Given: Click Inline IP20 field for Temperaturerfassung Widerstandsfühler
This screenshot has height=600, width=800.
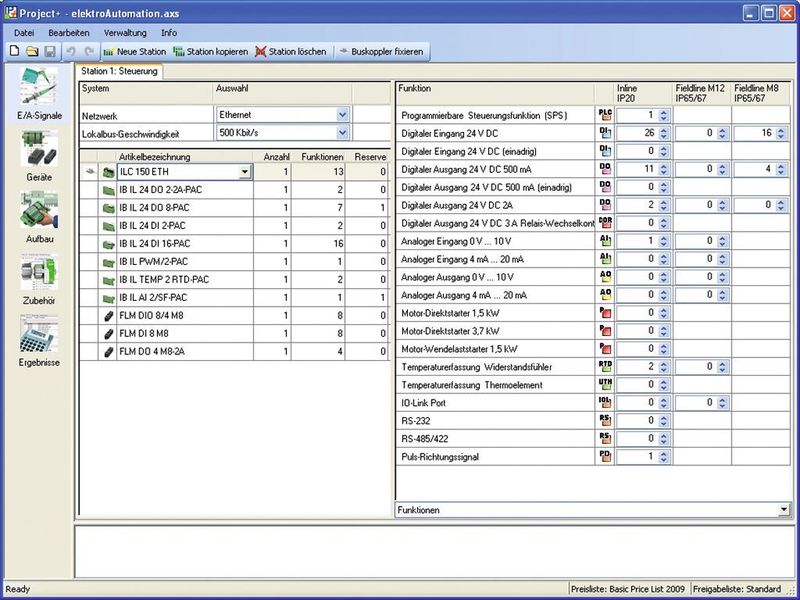Looking at the screenshot, I should (636, 367).
